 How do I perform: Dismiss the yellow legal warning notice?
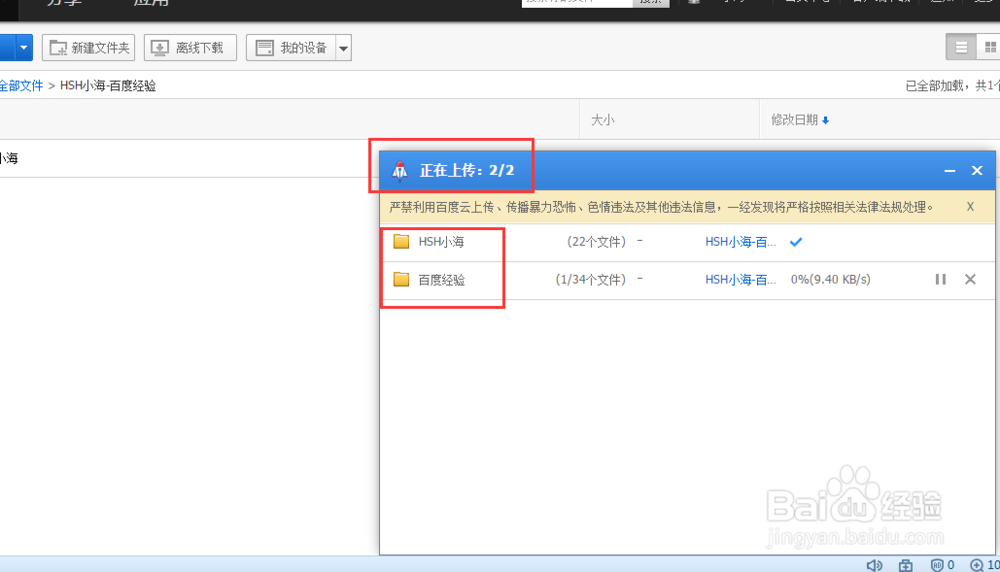[970, 207]
